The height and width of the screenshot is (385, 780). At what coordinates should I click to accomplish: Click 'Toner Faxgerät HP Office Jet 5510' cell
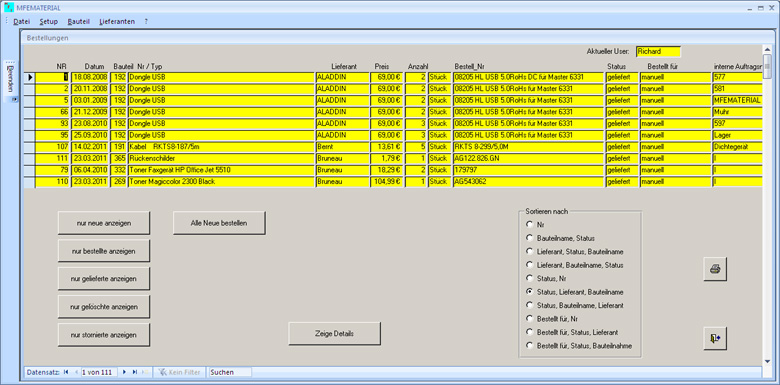[x=221, y=170]
